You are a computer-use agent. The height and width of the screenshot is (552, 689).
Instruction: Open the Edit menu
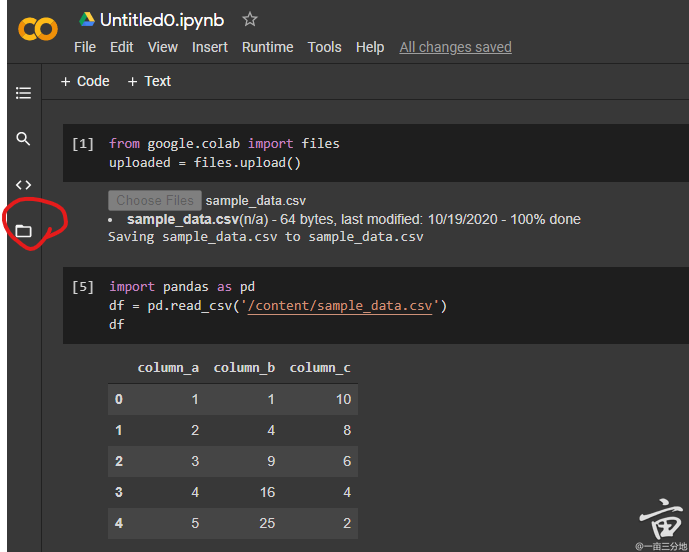point(122,47)
